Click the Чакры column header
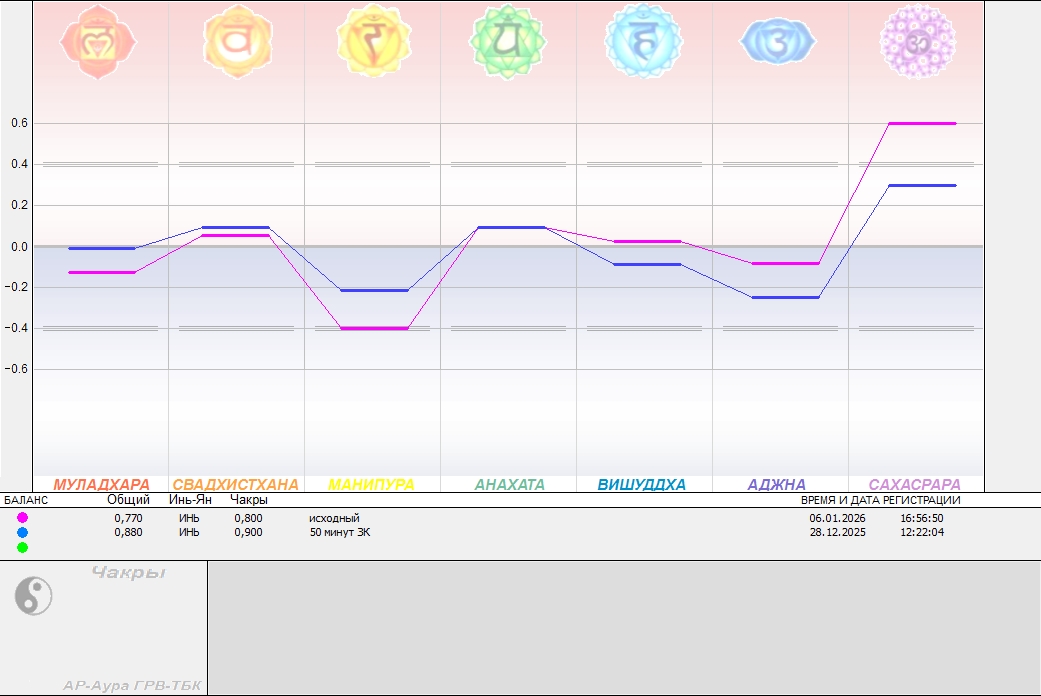1041x696 pixels. [x=249, y=499]
